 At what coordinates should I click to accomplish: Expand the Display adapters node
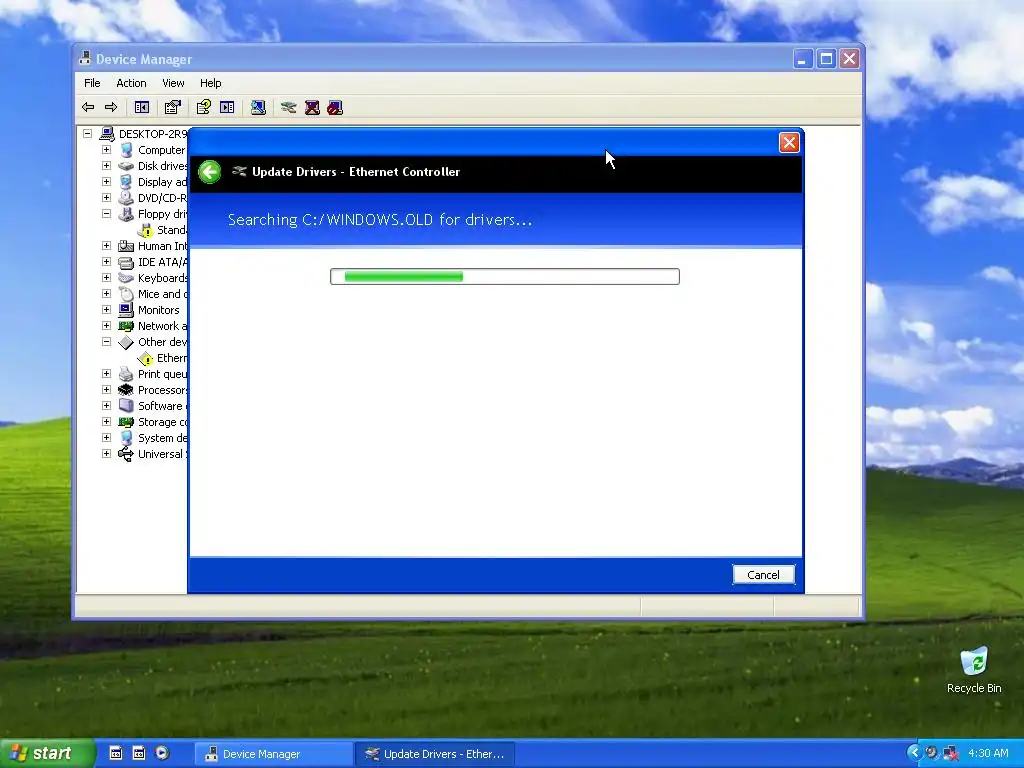[x=106, y=182]
